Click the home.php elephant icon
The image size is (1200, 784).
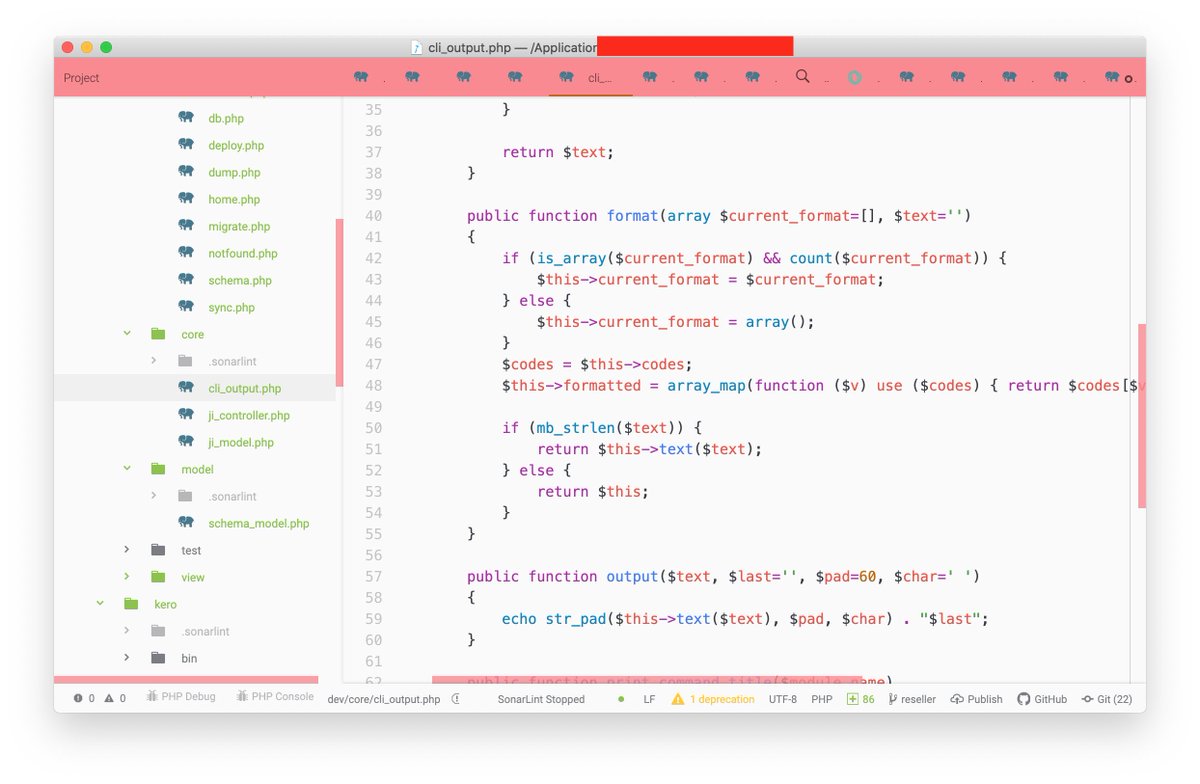[186, 199]
